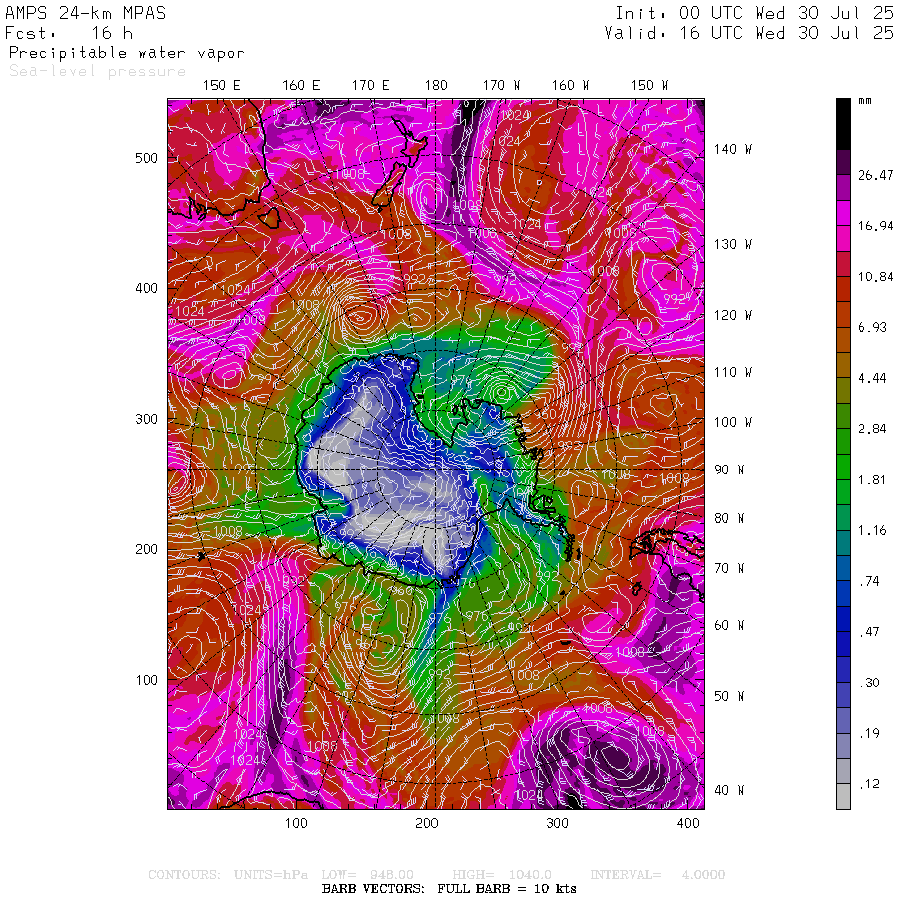Click the "400" tick on the left axis
The height and width of the screenshot is (900, 900).
tap(146, 289)
